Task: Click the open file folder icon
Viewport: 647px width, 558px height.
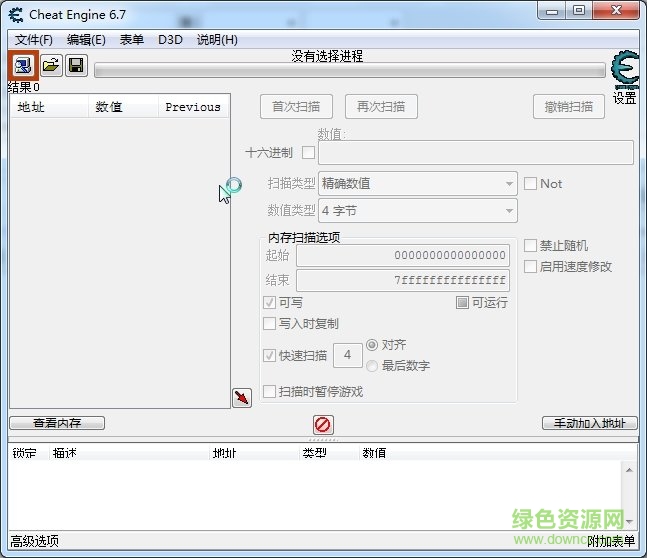Action: (x=51, y=65)
